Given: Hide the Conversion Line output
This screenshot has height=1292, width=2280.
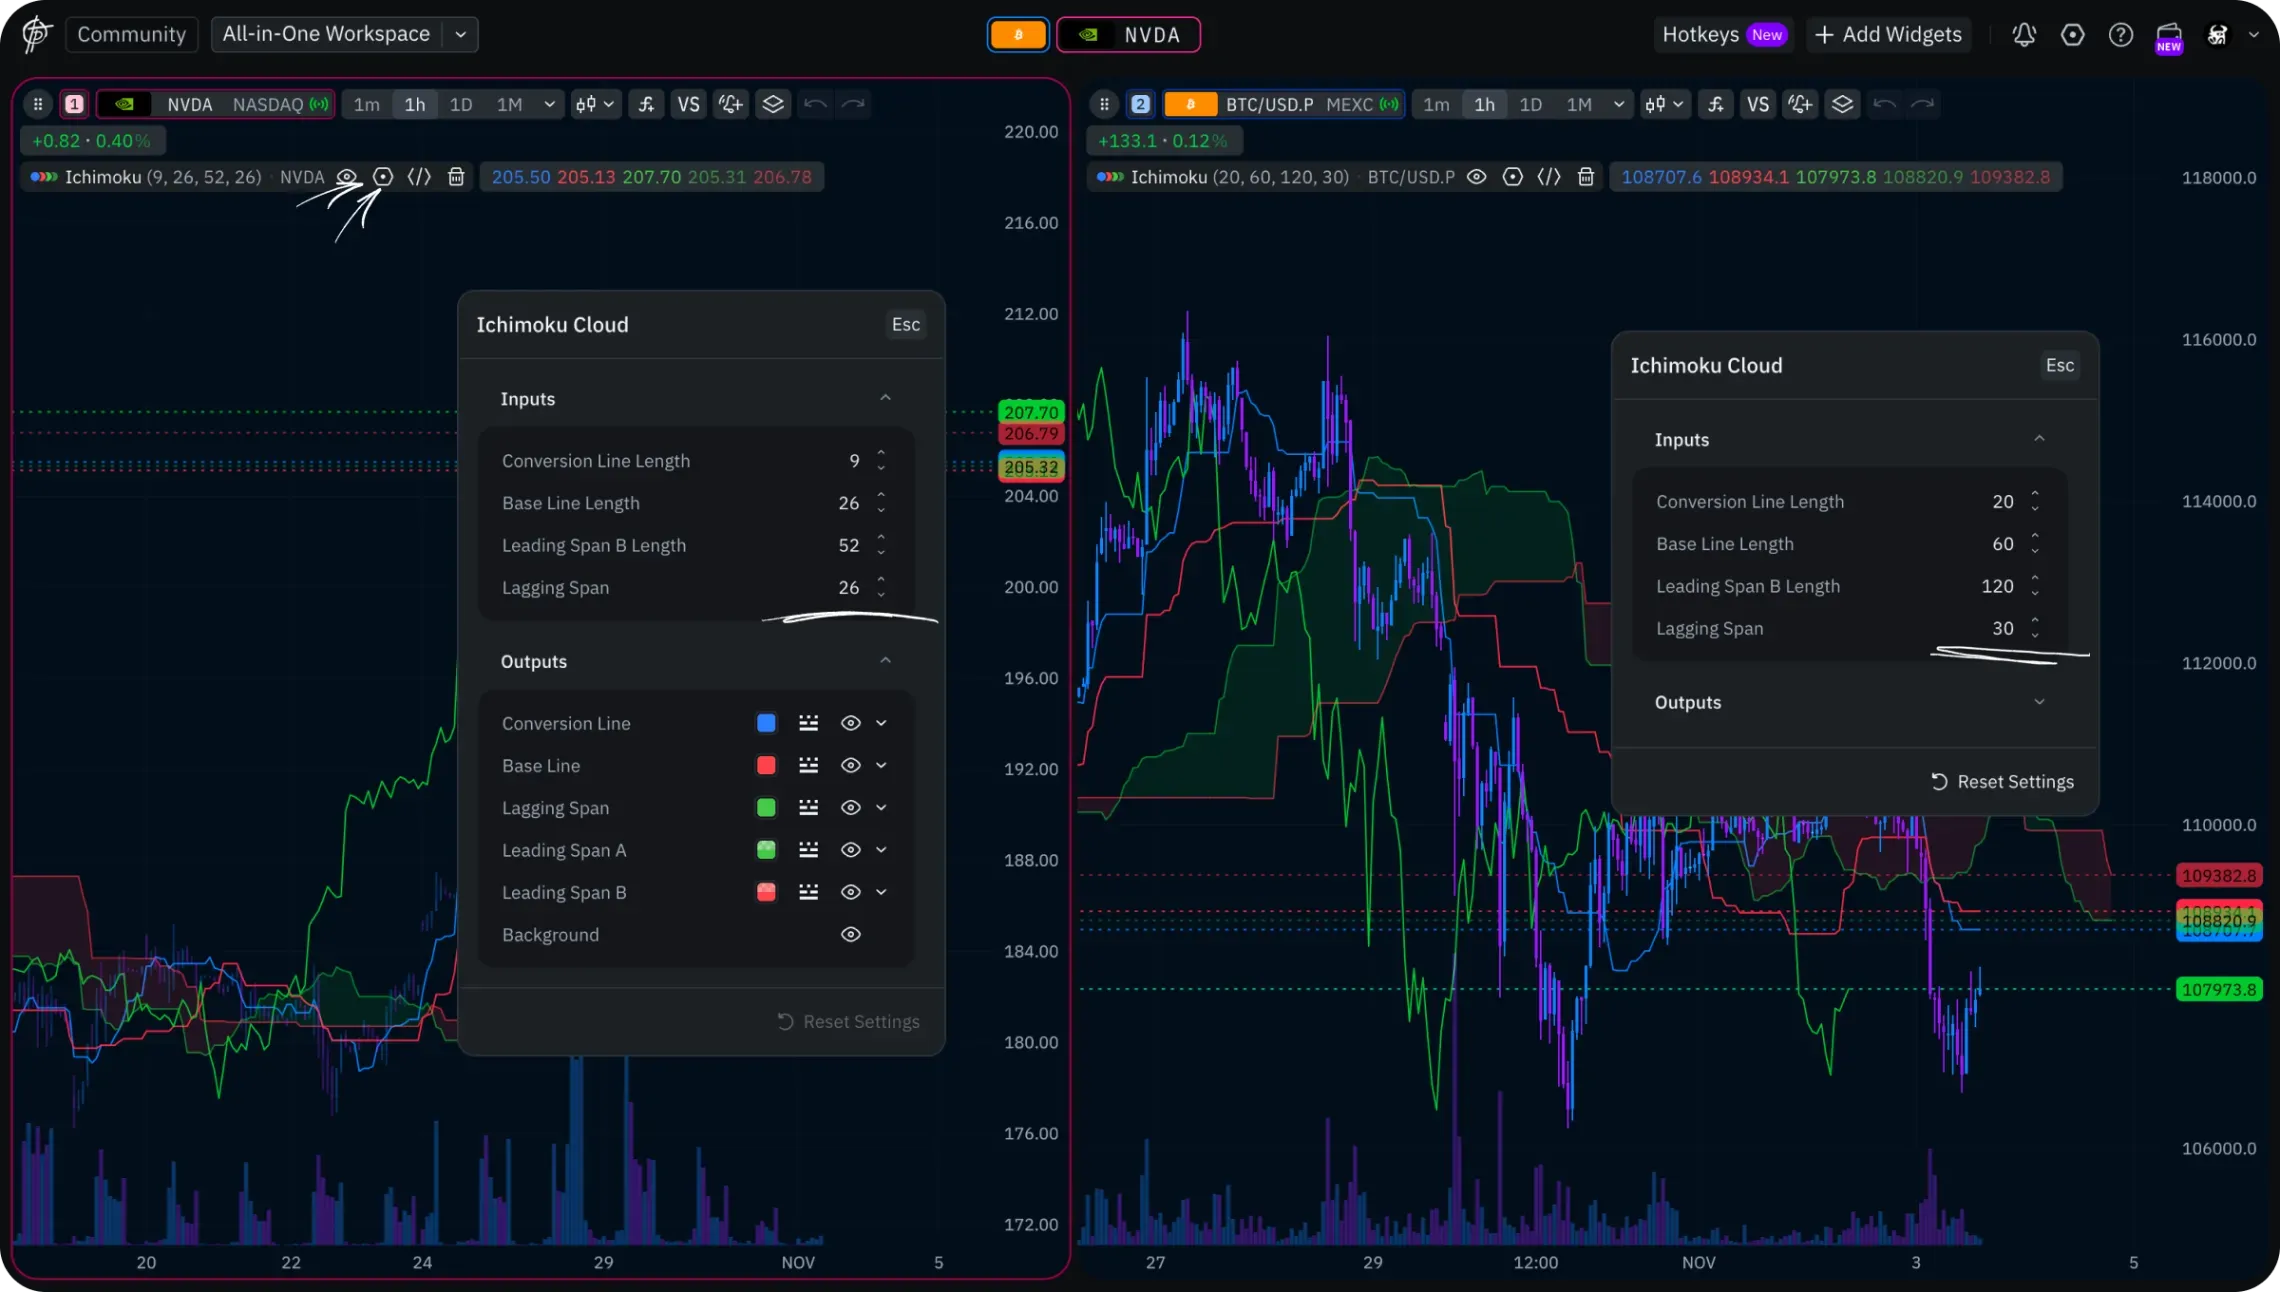Looking at the screenshot, I should 850,723.
